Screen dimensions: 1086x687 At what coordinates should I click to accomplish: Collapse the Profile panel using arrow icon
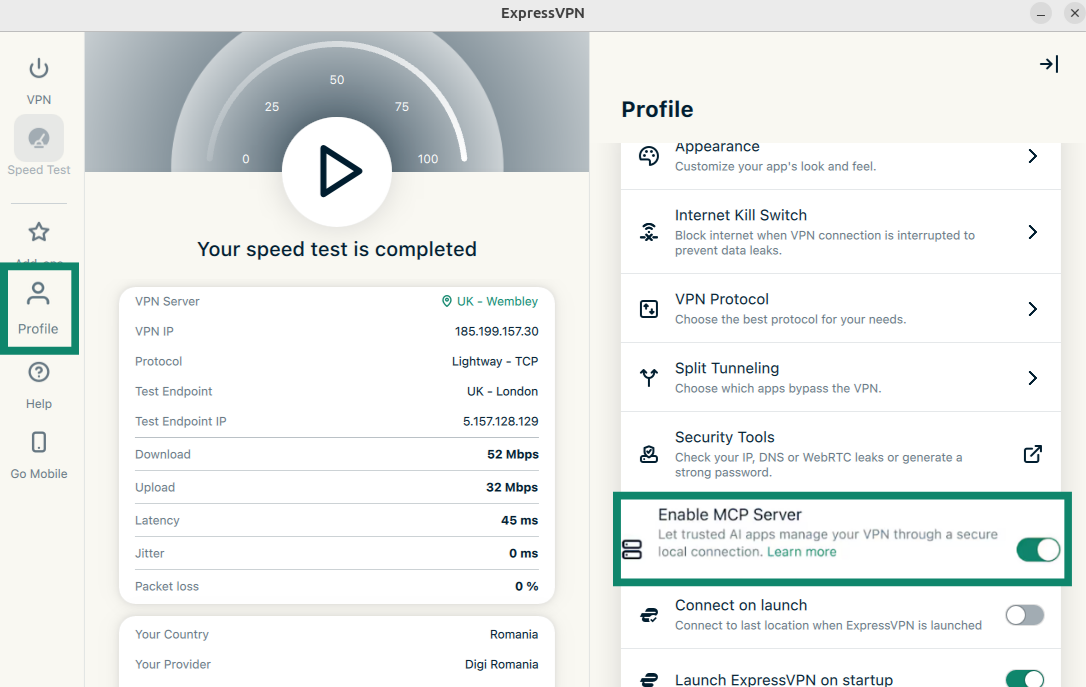point(1048,64)
